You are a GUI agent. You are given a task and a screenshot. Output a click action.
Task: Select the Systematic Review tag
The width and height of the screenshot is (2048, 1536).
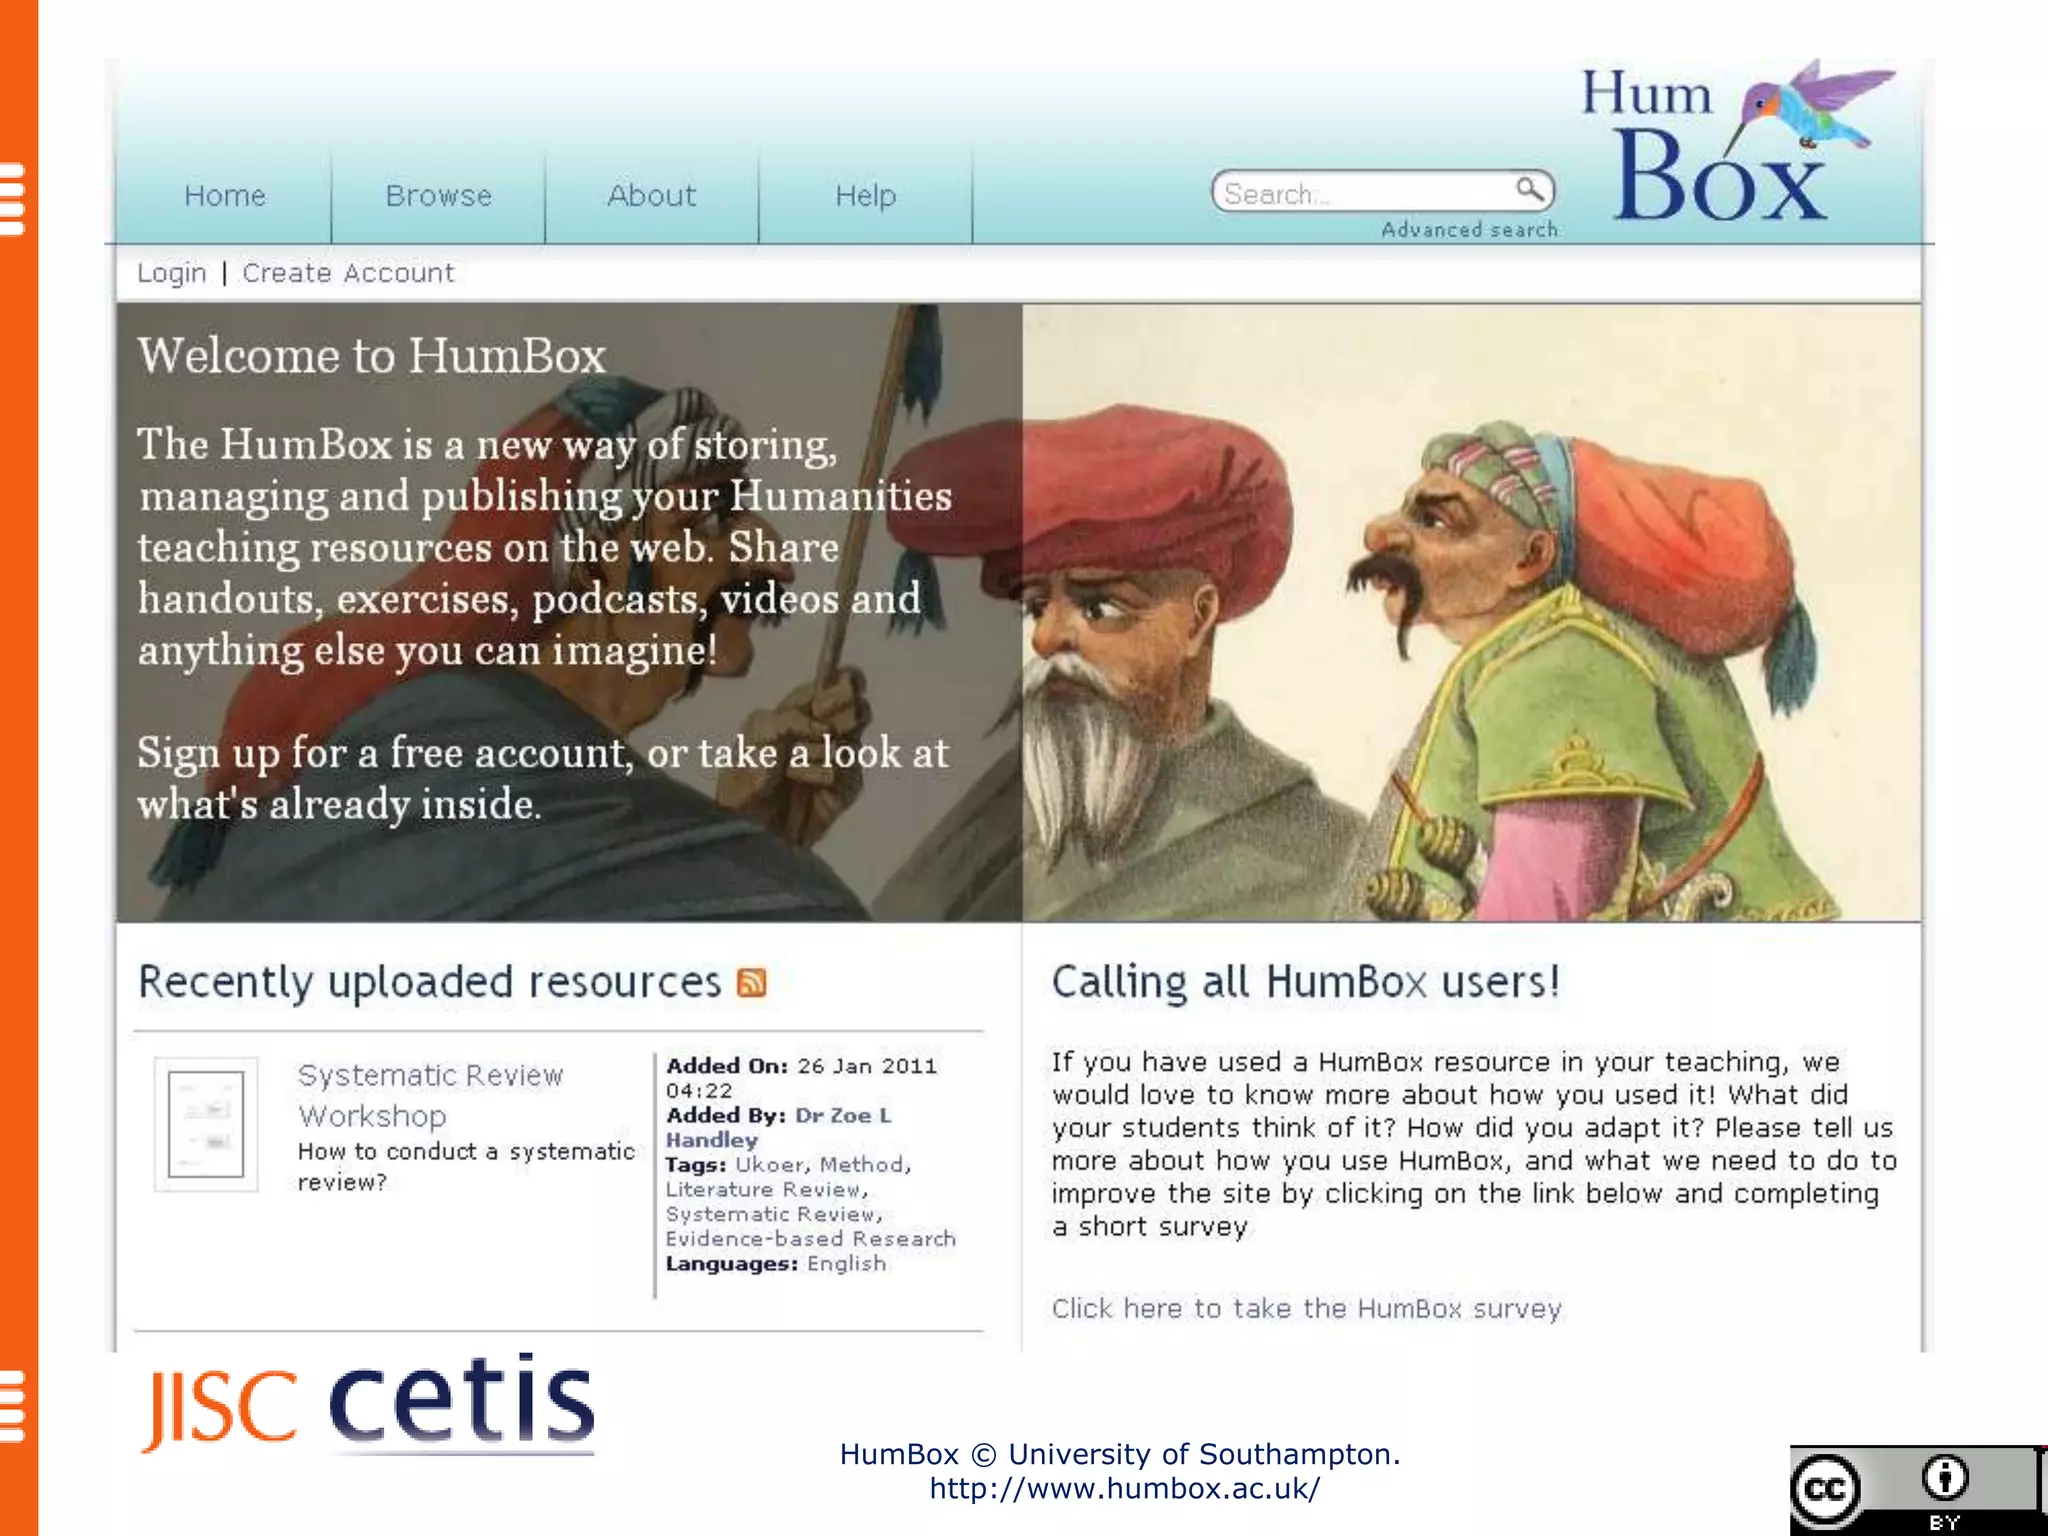pos(771,1214)
